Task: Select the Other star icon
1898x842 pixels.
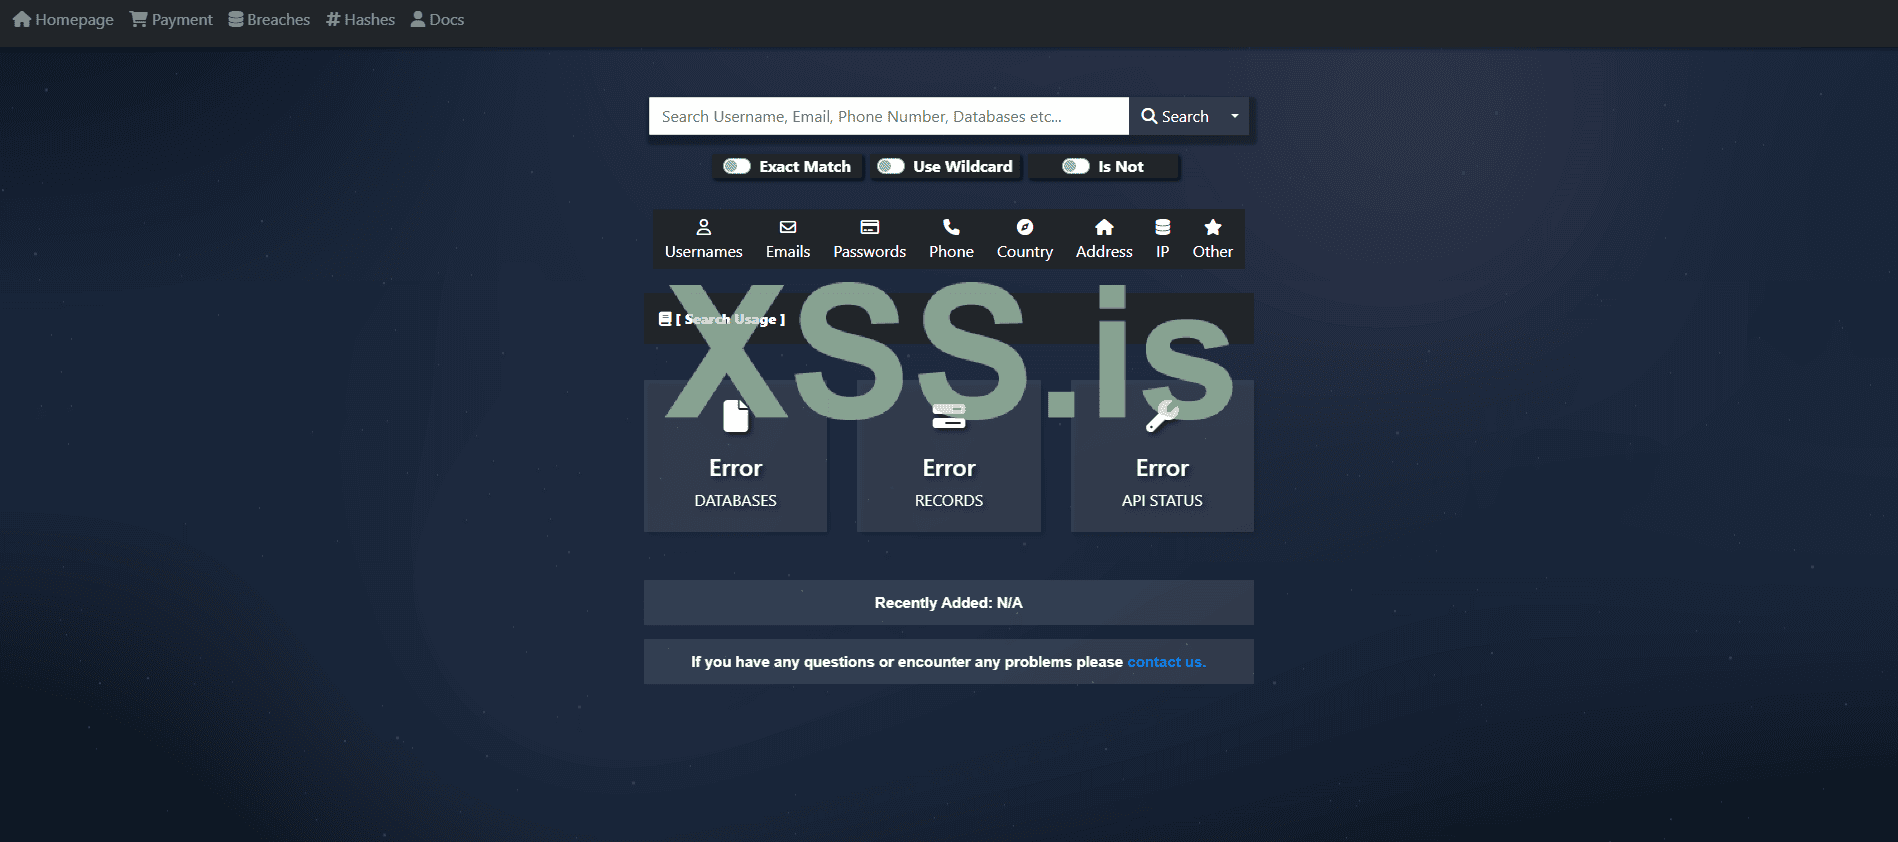Action: [x=1213, y=227]
